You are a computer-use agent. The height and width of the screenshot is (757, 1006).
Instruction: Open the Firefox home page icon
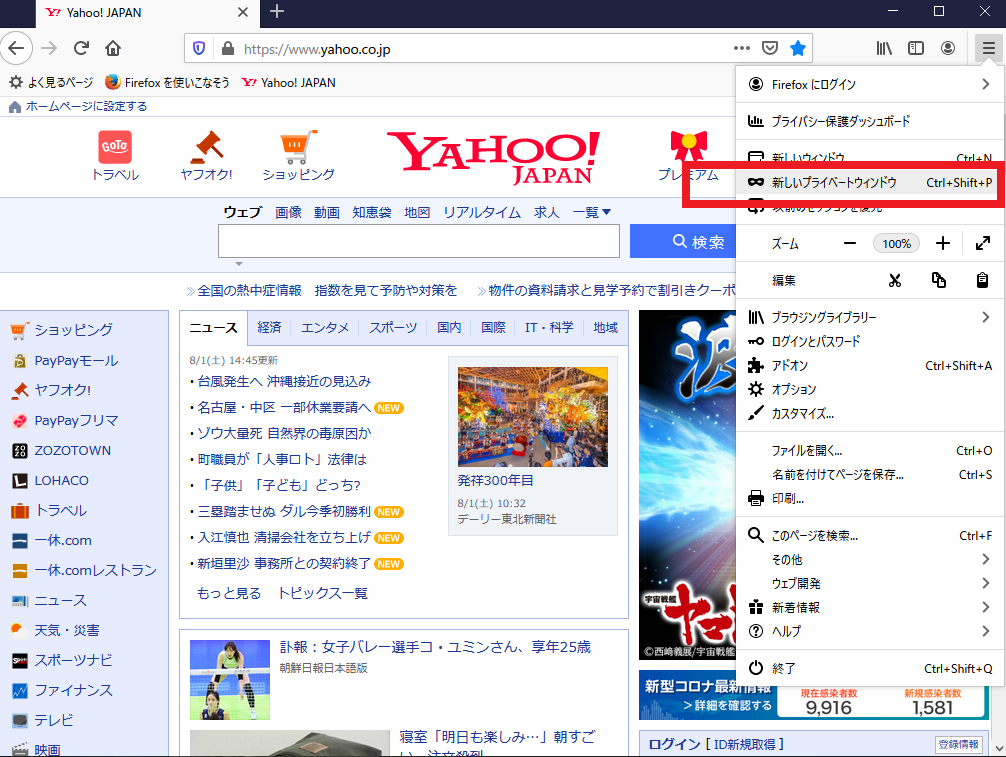coord(113,48)
